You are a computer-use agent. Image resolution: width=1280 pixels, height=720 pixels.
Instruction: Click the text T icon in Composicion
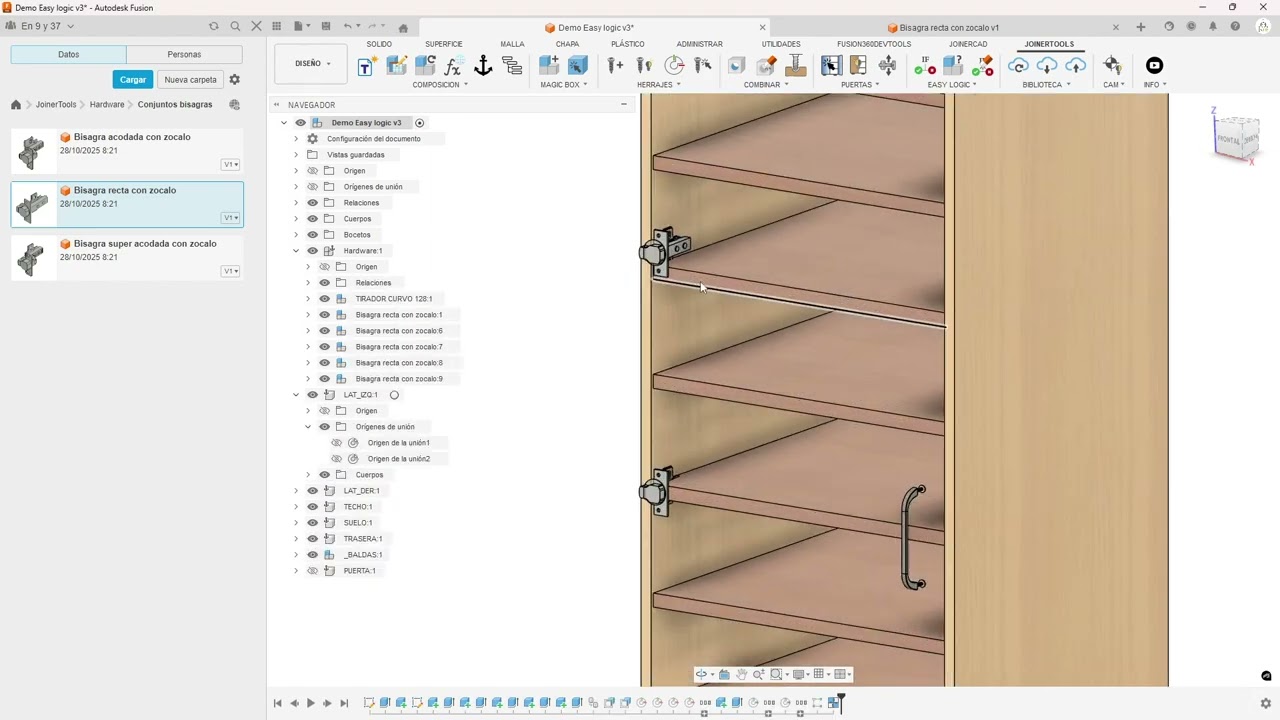(x=366, y=66)
